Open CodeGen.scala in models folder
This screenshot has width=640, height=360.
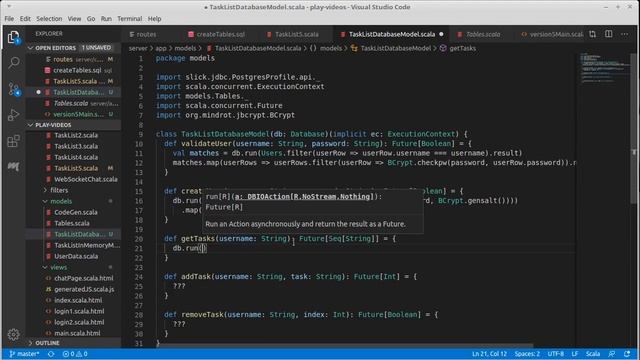76,212
